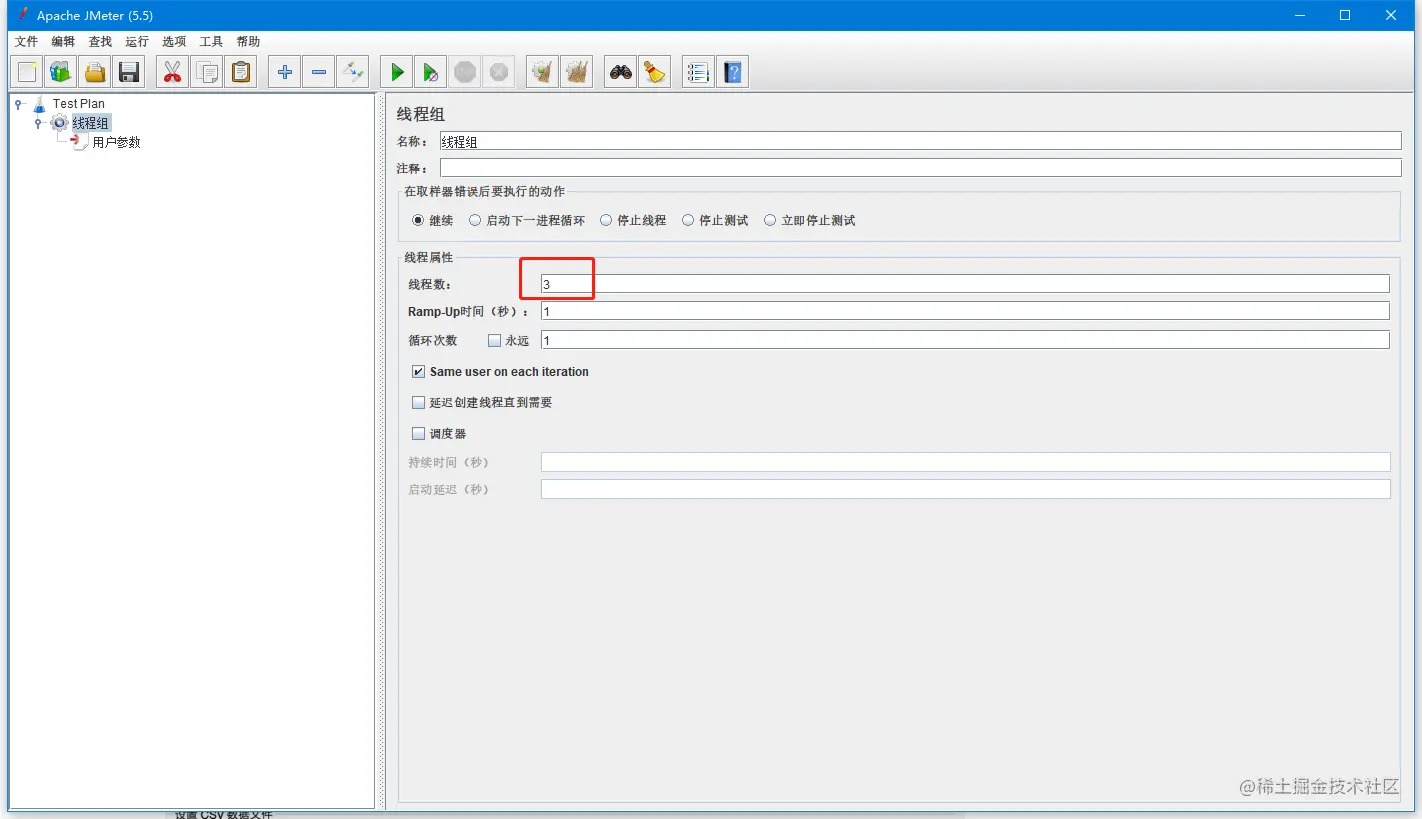Select the 继续 radio button
The image size is (1422, 819).
[418, 220]
